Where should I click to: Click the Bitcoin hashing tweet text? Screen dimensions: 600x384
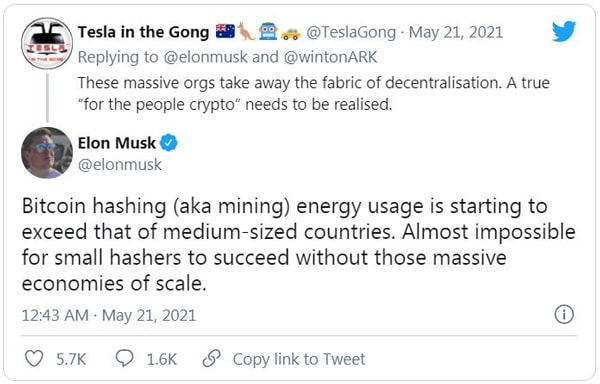(x=298, y=245)
